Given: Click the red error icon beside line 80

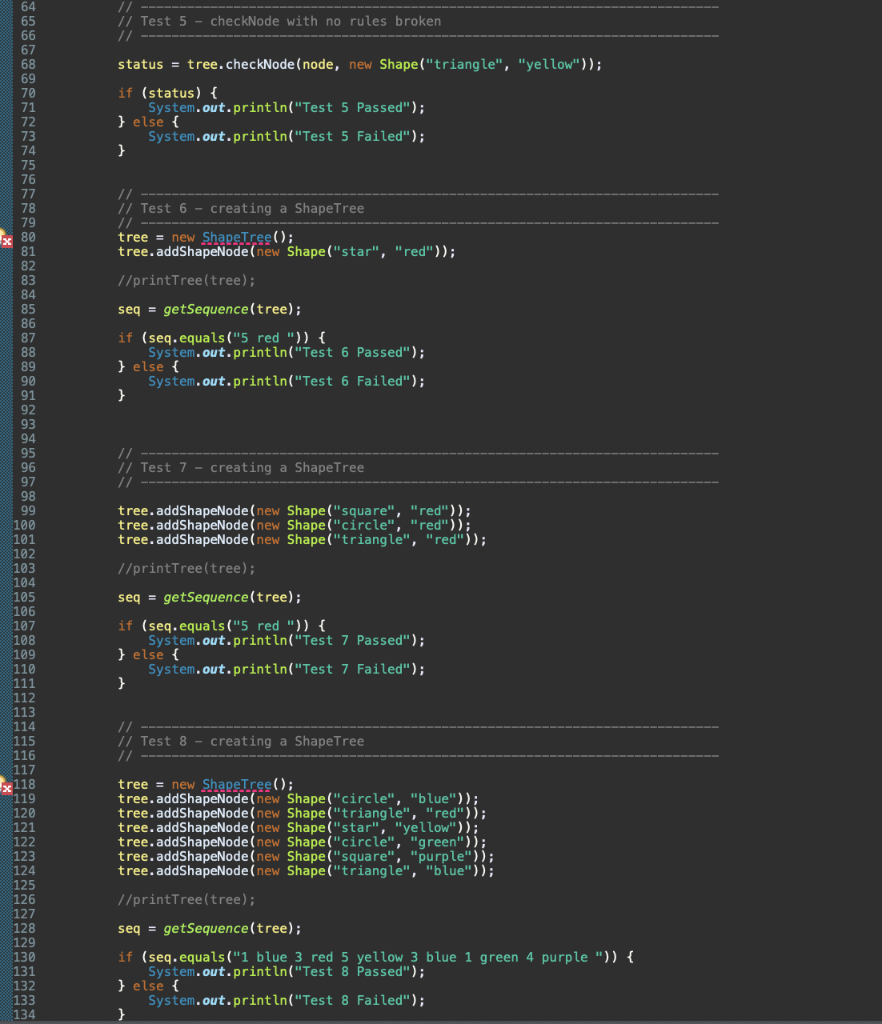Looking at the screenshot, I should point(5,240).
